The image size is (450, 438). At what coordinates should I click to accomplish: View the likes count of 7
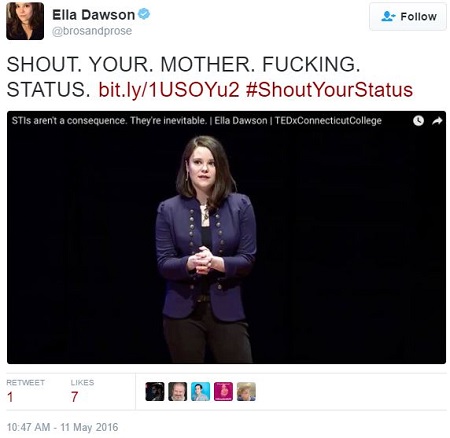point(74,397)
